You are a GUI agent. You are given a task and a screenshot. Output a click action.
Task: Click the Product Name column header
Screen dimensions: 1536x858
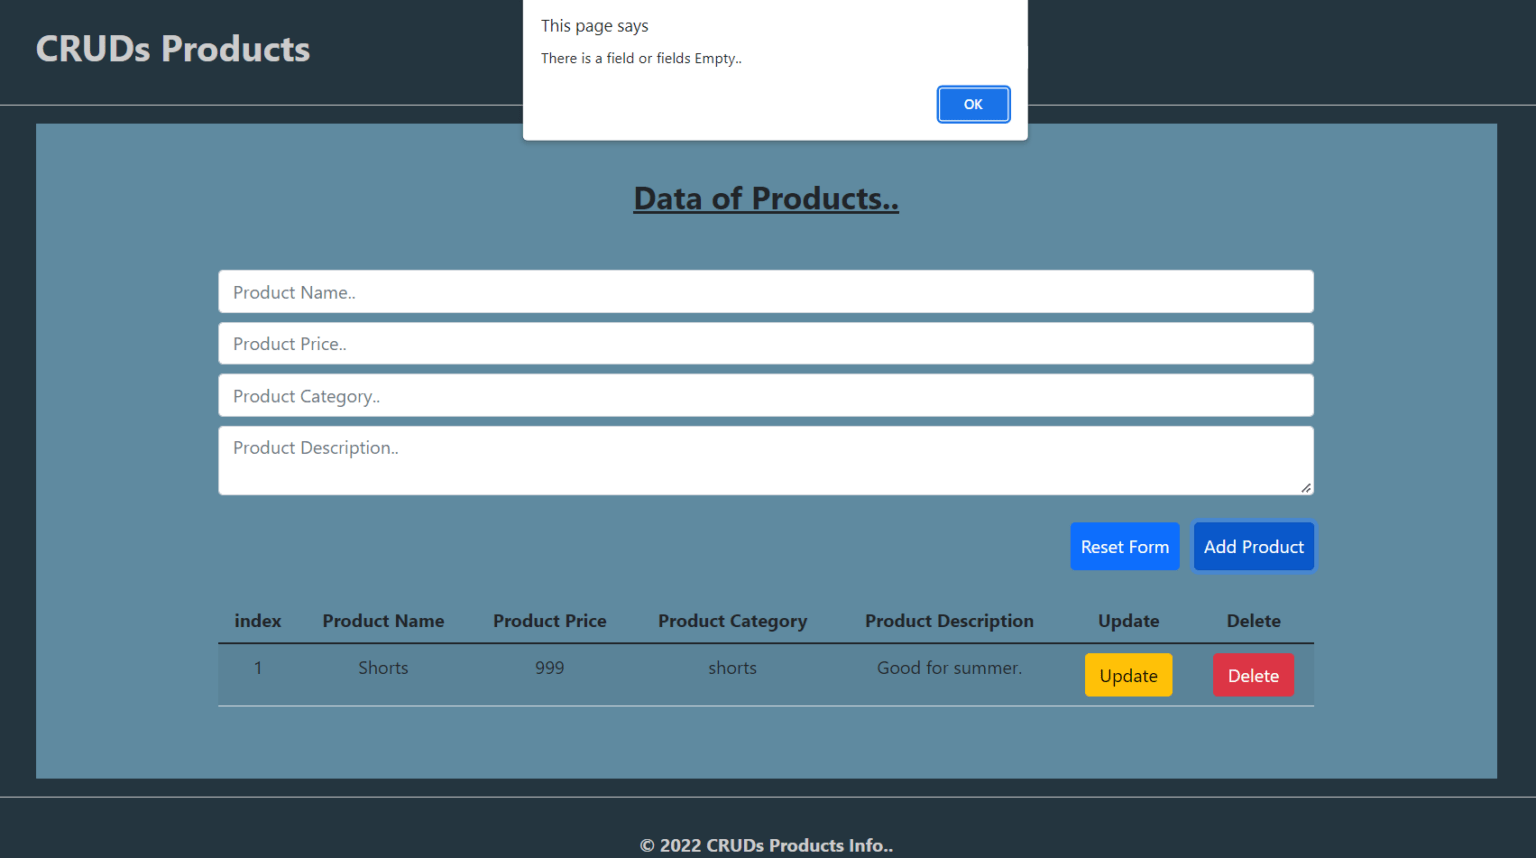(x=383, y=621)
